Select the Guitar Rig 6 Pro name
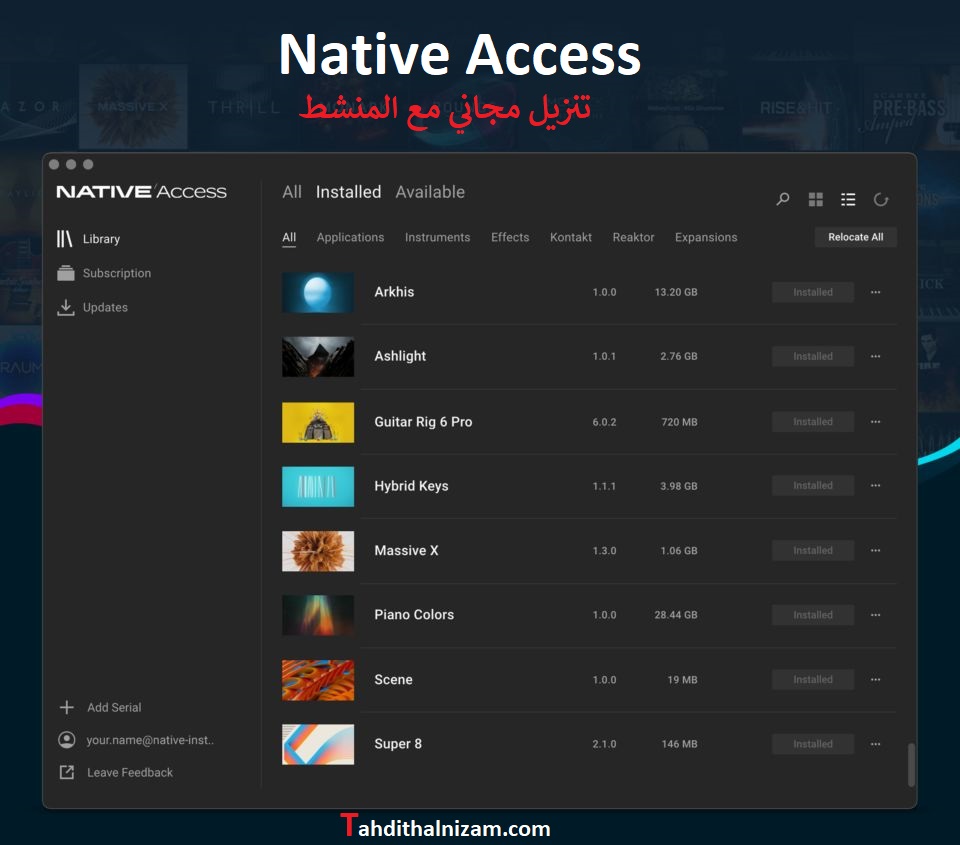Viewport: 960px width, 845px height. click(x=423, y=422)
